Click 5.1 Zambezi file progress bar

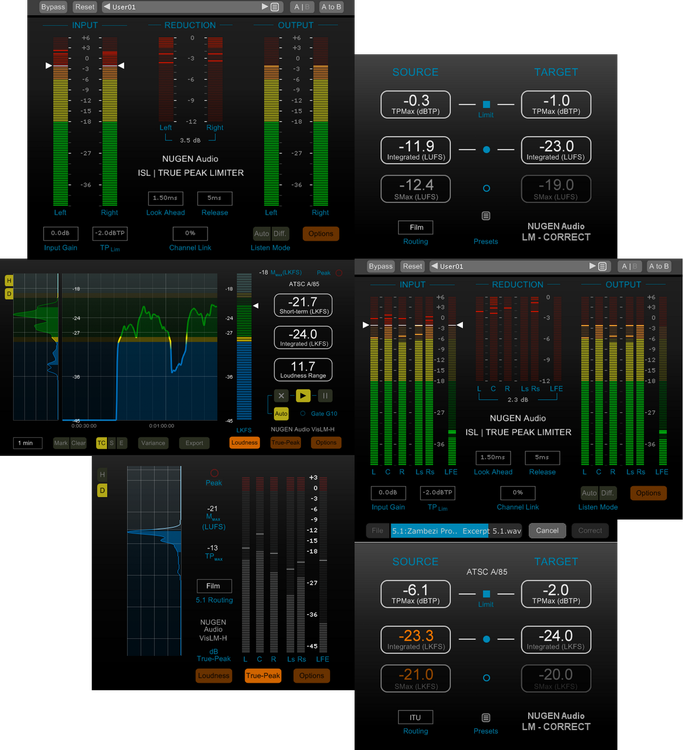tap(456, 531)
